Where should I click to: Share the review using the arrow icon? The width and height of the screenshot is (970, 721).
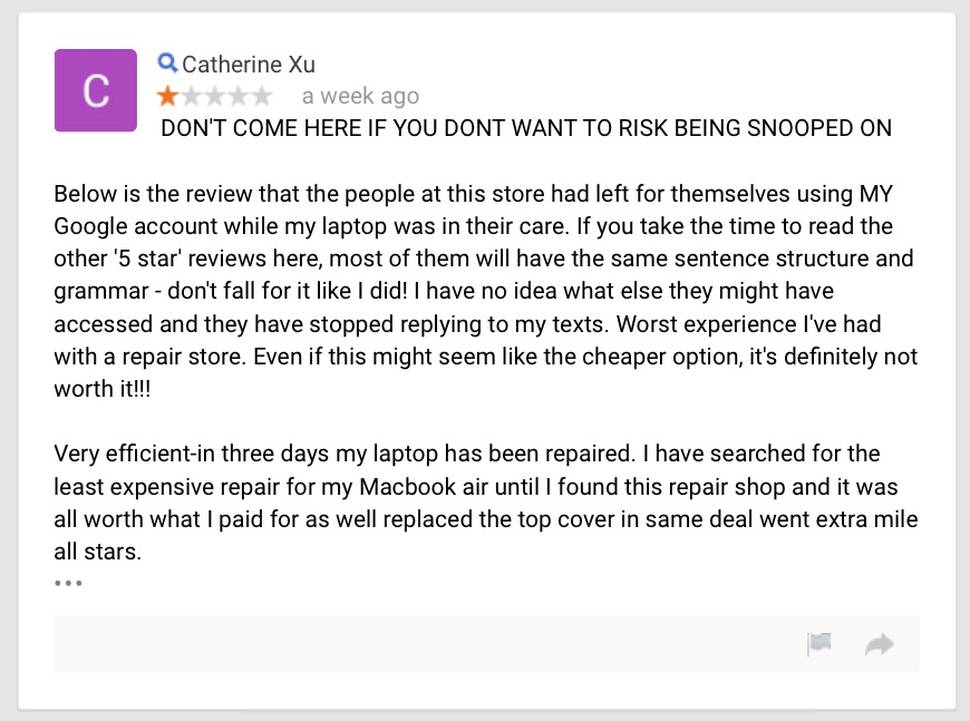pos(879,644)
